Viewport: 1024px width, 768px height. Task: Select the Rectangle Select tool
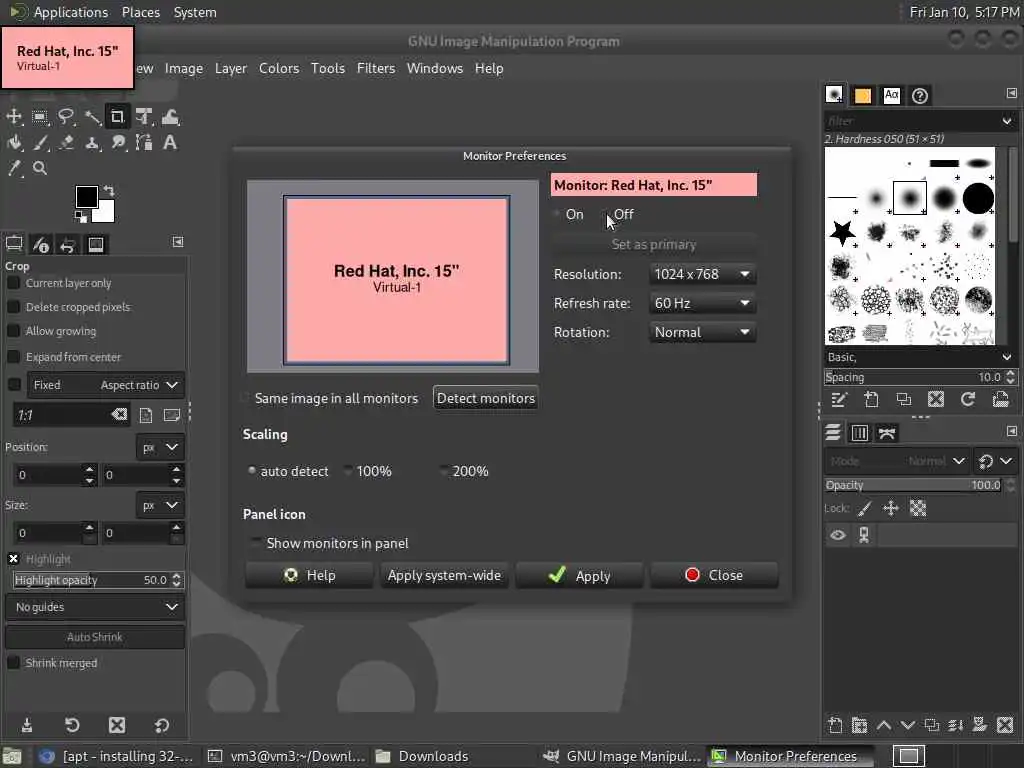[40, 117]
